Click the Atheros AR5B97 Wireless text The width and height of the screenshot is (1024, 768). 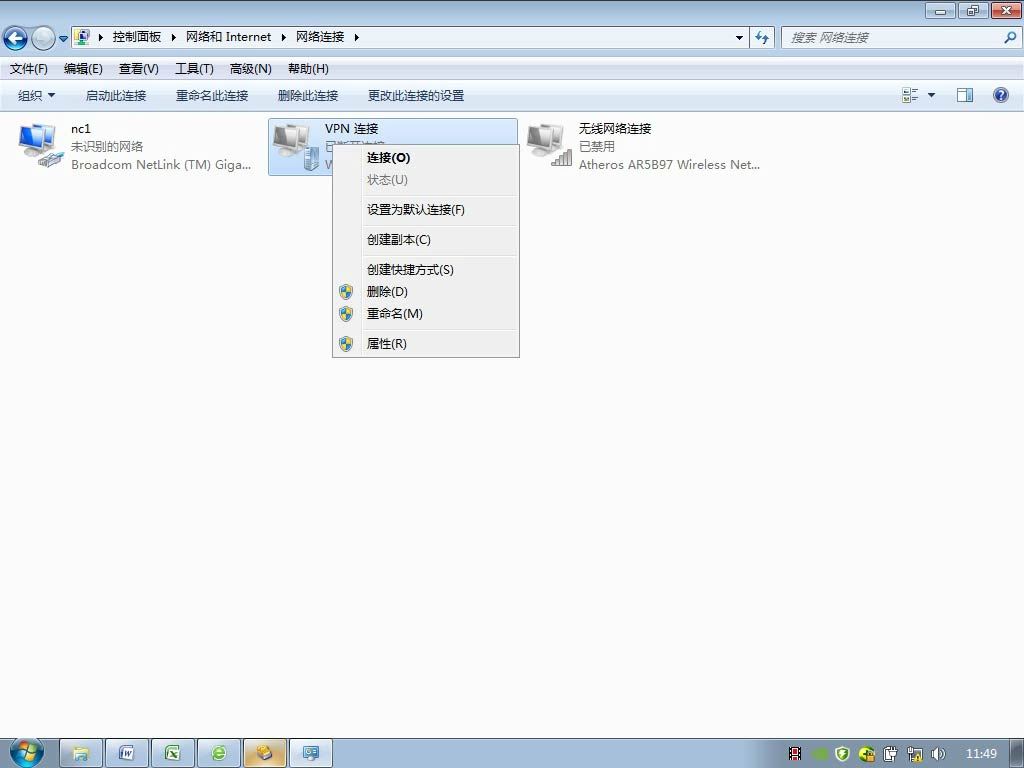click(669, 165)
